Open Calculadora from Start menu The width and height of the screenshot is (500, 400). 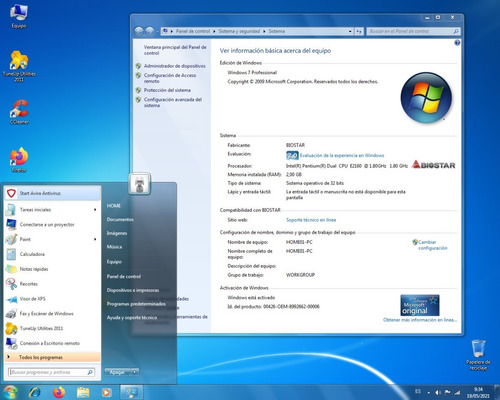pos(52,254)
